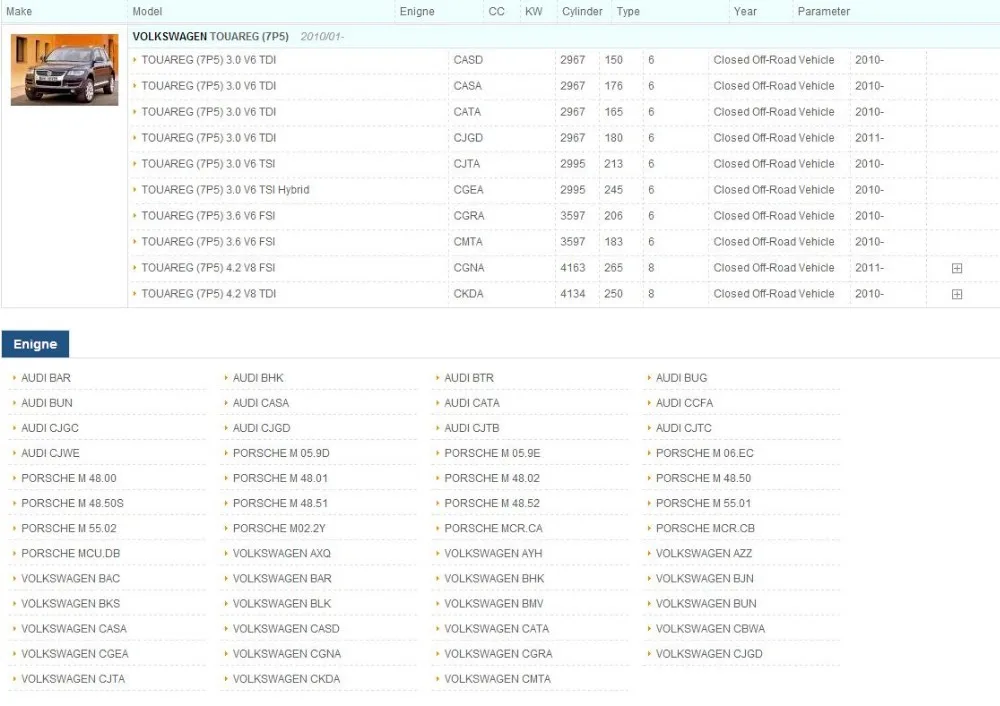
Task: Open the AUDI CJTC engine link
Action: coord(684,428)
